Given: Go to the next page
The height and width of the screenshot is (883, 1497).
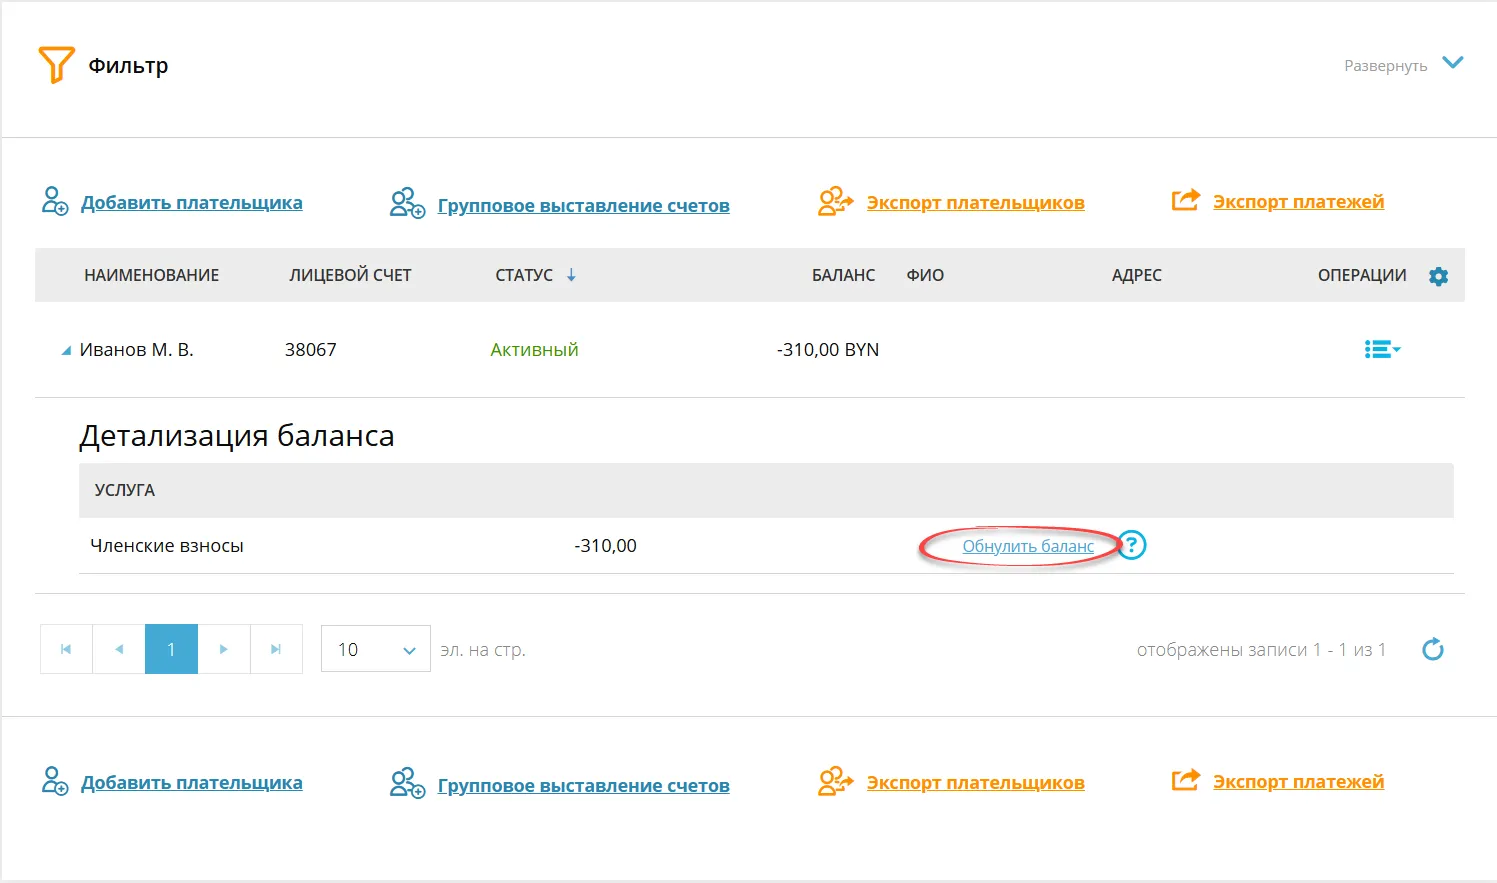Looking at the screenshot, I should coord(223,649).
